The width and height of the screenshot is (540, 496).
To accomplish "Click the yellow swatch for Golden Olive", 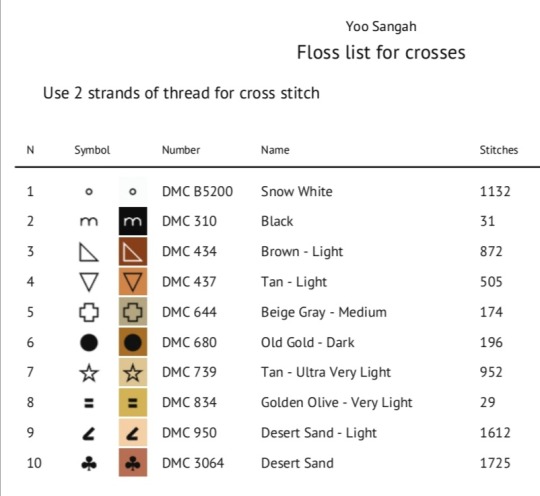I will (x=133, y=402).
